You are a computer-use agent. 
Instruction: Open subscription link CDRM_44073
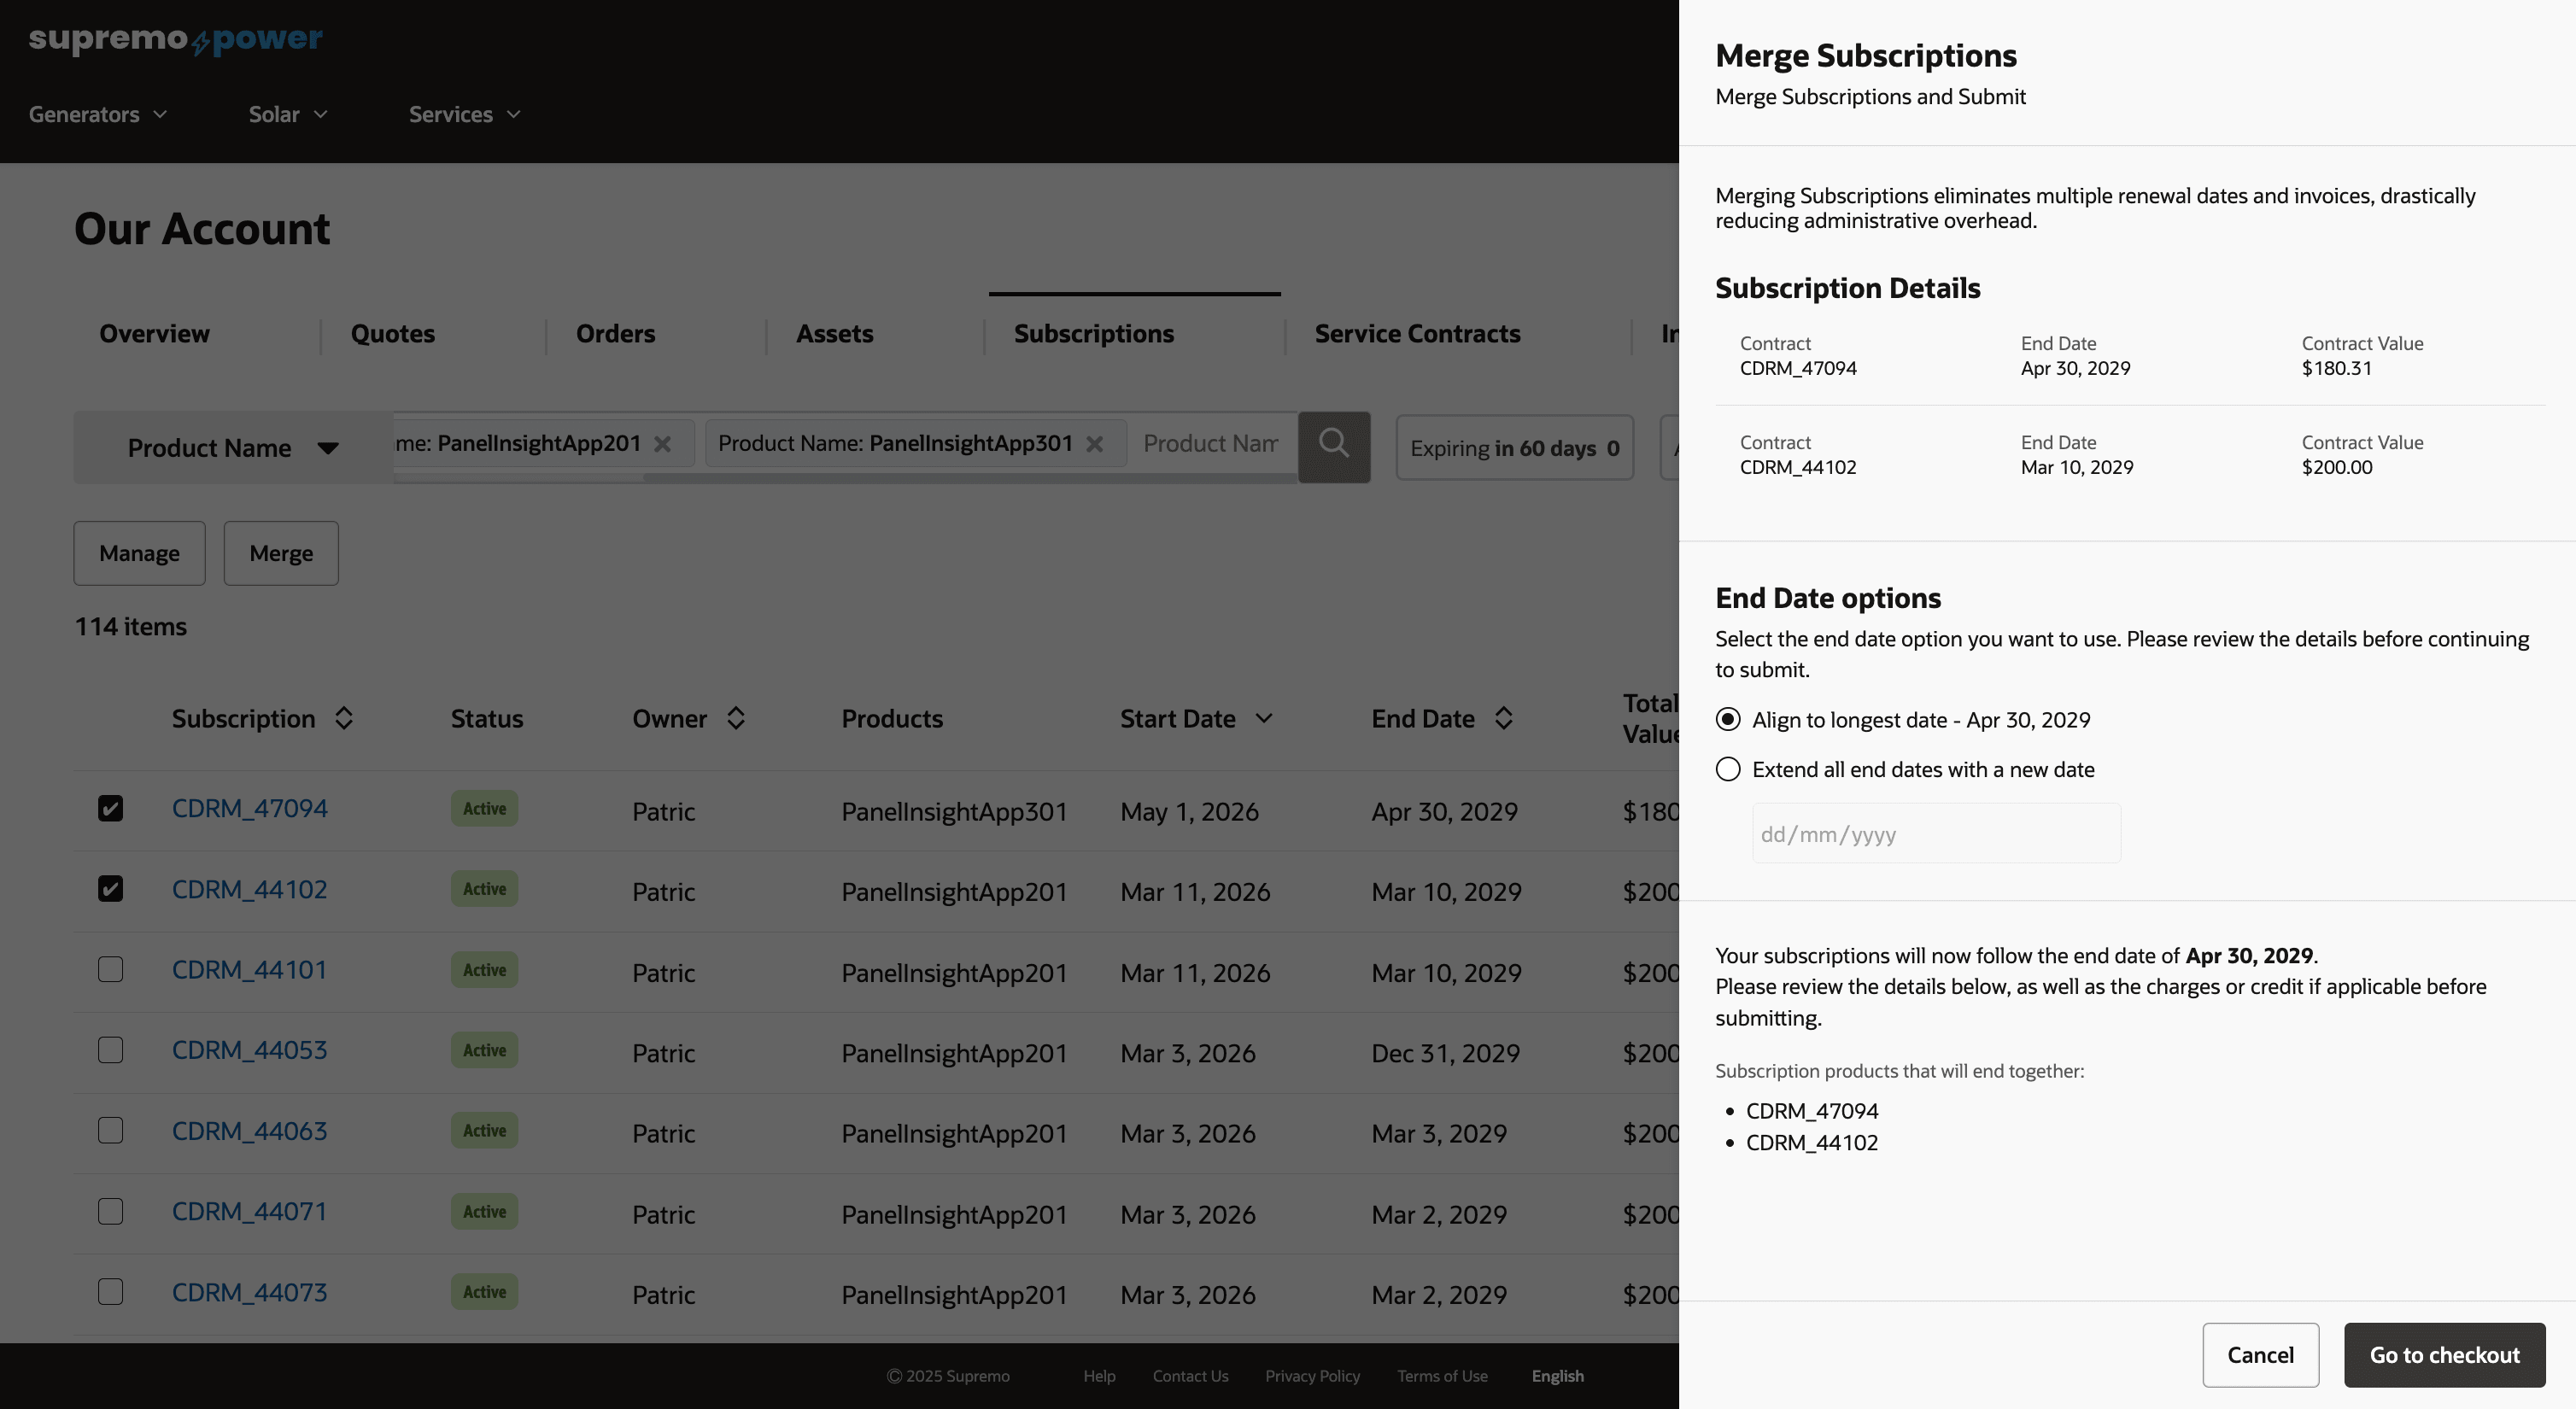click(249, 1292)
